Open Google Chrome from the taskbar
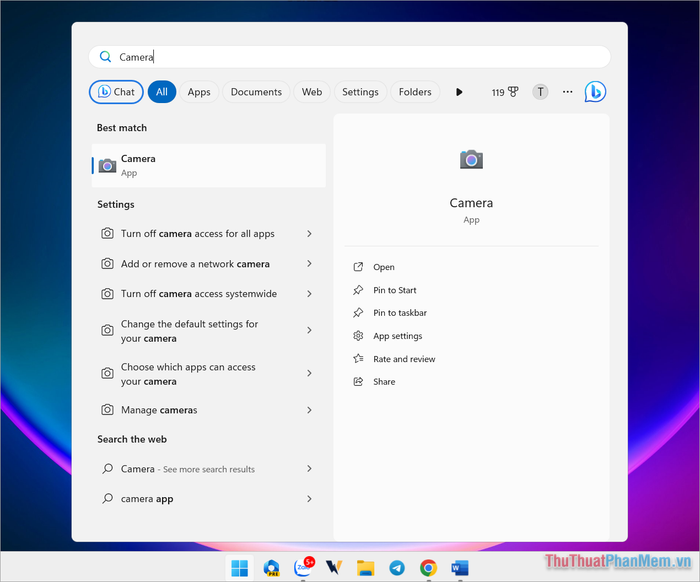Screen dimensions: 700x582 428,568
